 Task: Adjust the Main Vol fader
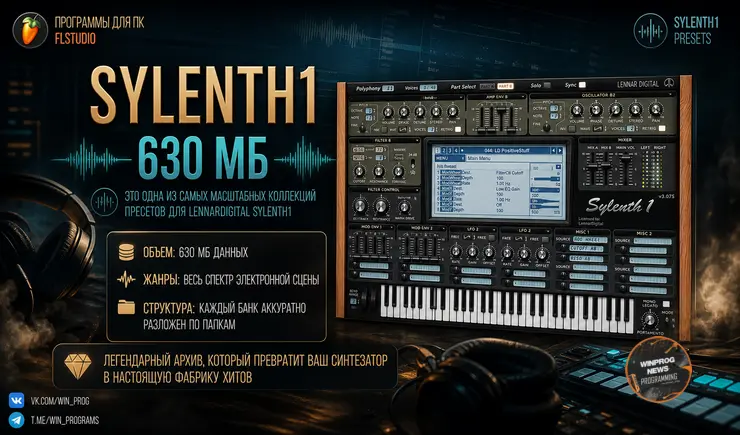626,157
